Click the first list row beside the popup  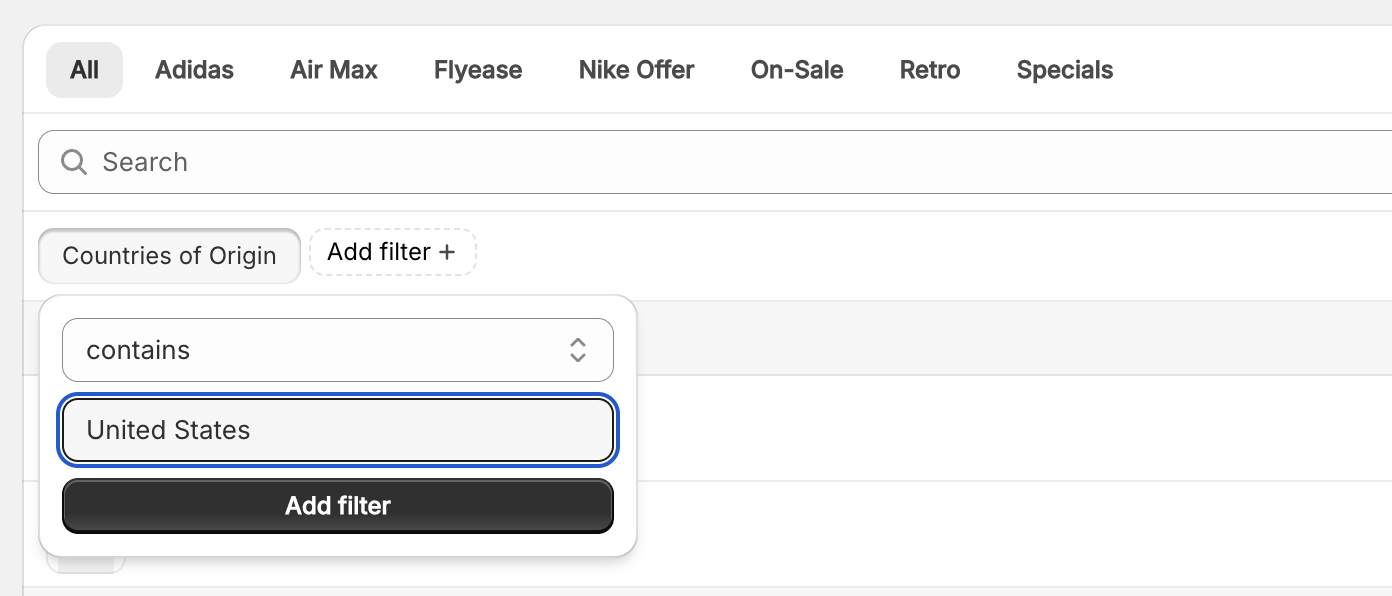(x=1000, y=428)
